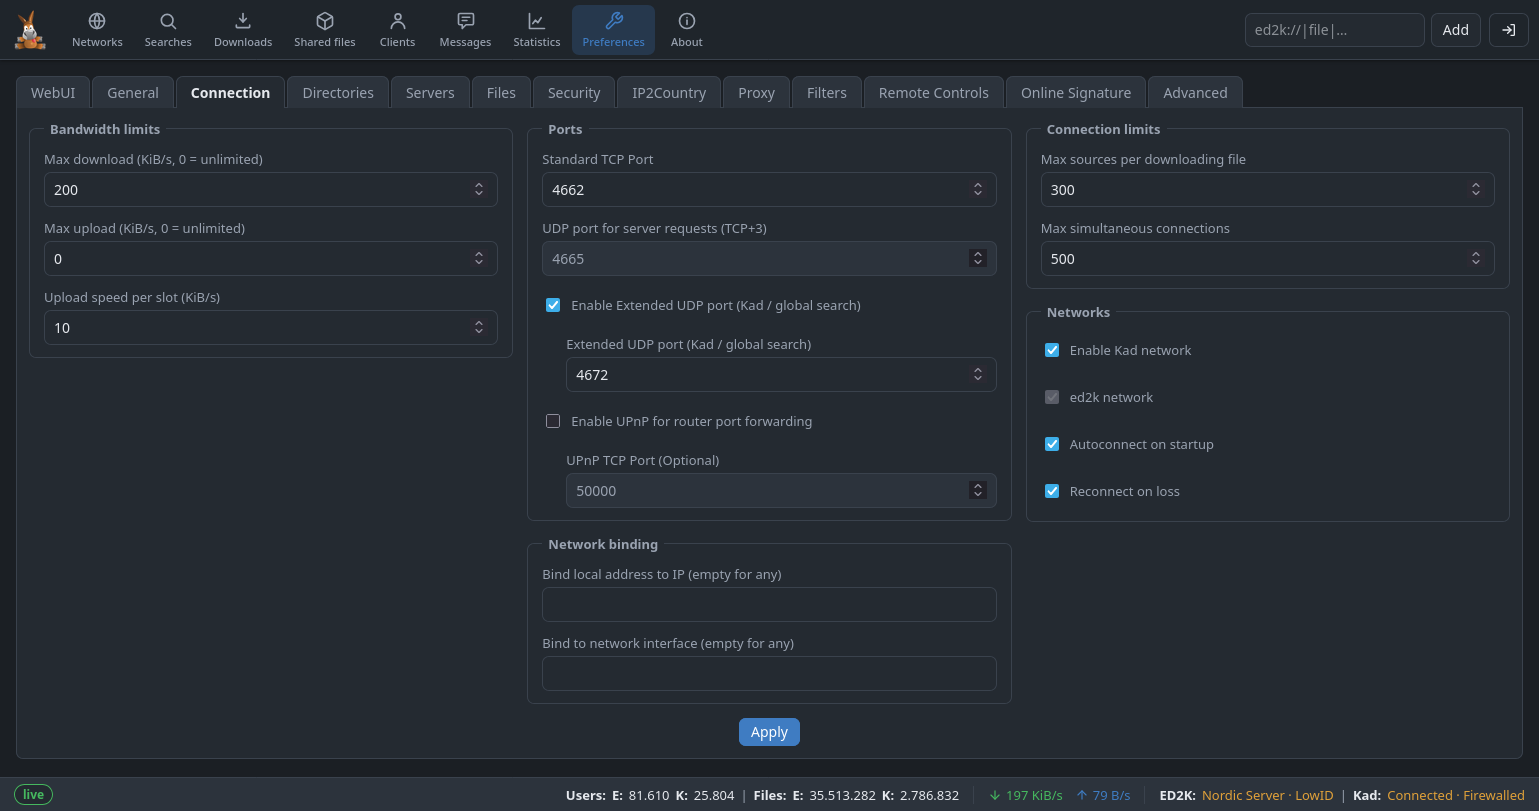Open the Security tab
Screen dimensions: 1539x811
coord(574,92)
